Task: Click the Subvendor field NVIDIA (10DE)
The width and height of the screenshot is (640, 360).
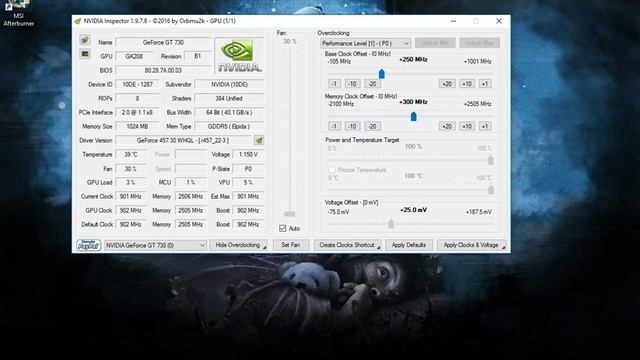Action: click(229, 84)
